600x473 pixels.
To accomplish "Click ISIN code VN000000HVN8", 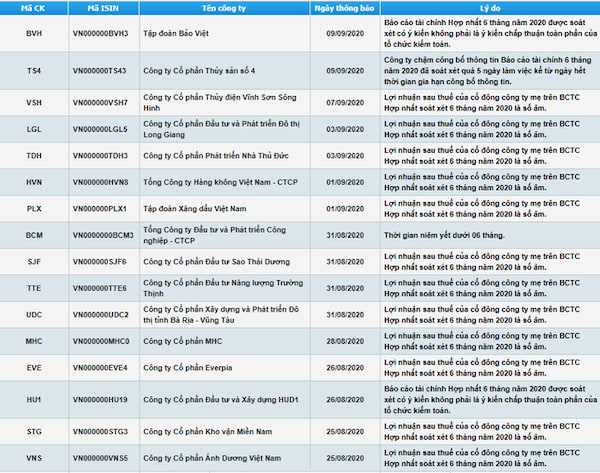I will tap(100, 182).
